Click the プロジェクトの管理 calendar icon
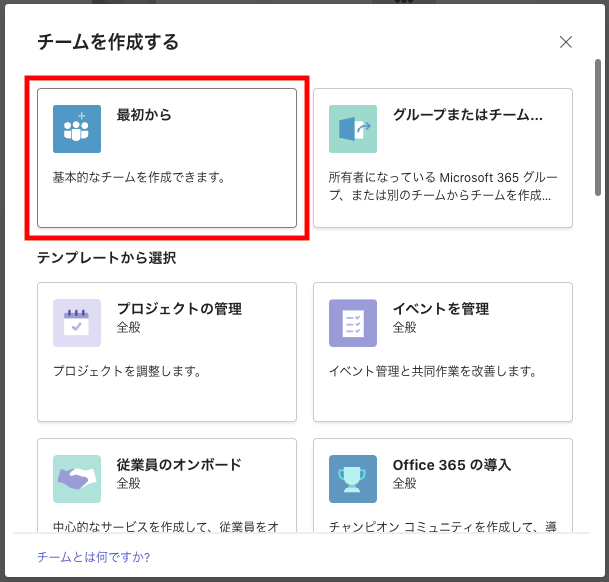Screen dimensions: 609x582 [x=77, y=323]
